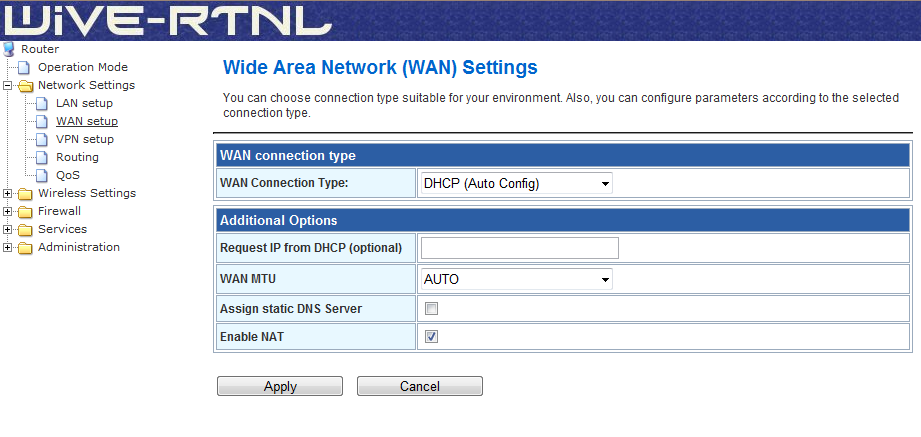Open WAN Connection Type dropdown
This screenshot has height=437, width=921.
517,183
